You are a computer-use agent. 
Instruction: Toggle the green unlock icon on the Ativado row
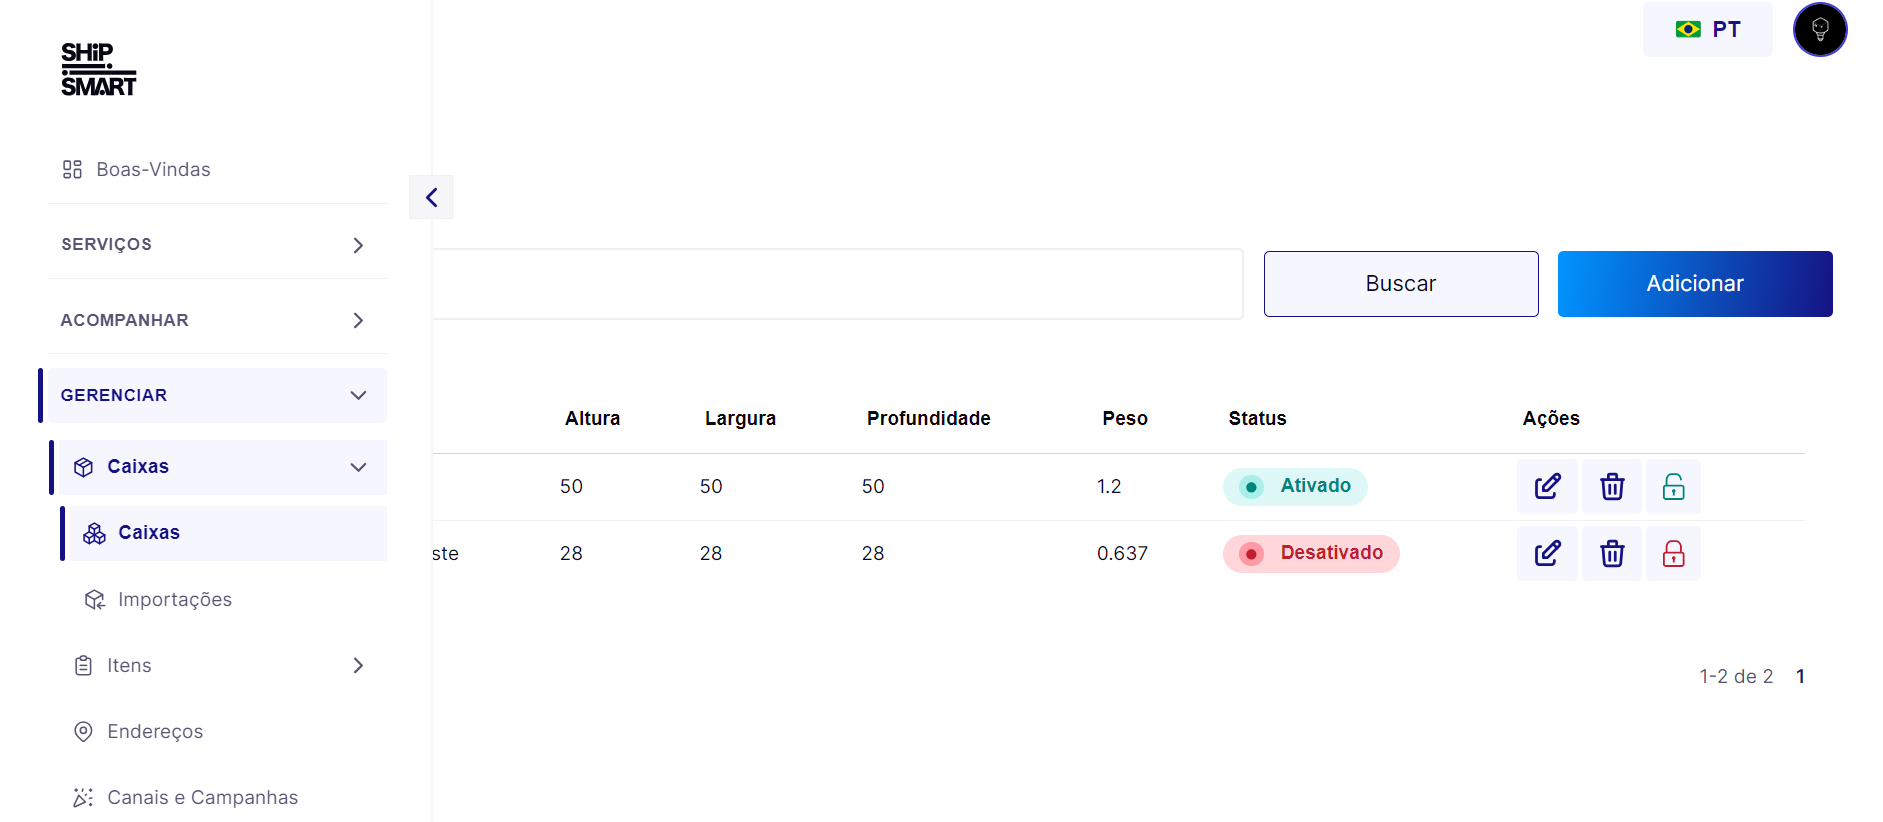pyautogui.click(x=1673, y=487)
